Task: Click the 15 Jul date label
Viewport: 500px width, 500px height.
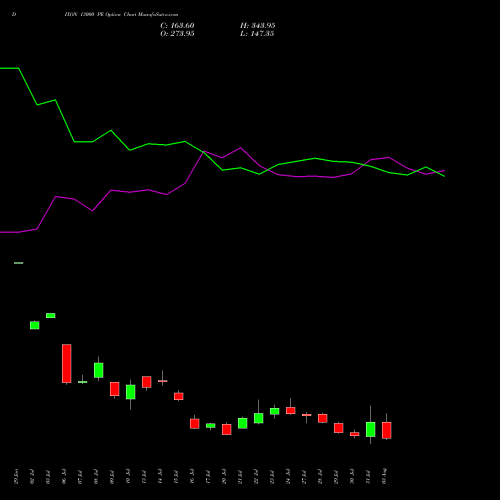Action: pos(176,476)
